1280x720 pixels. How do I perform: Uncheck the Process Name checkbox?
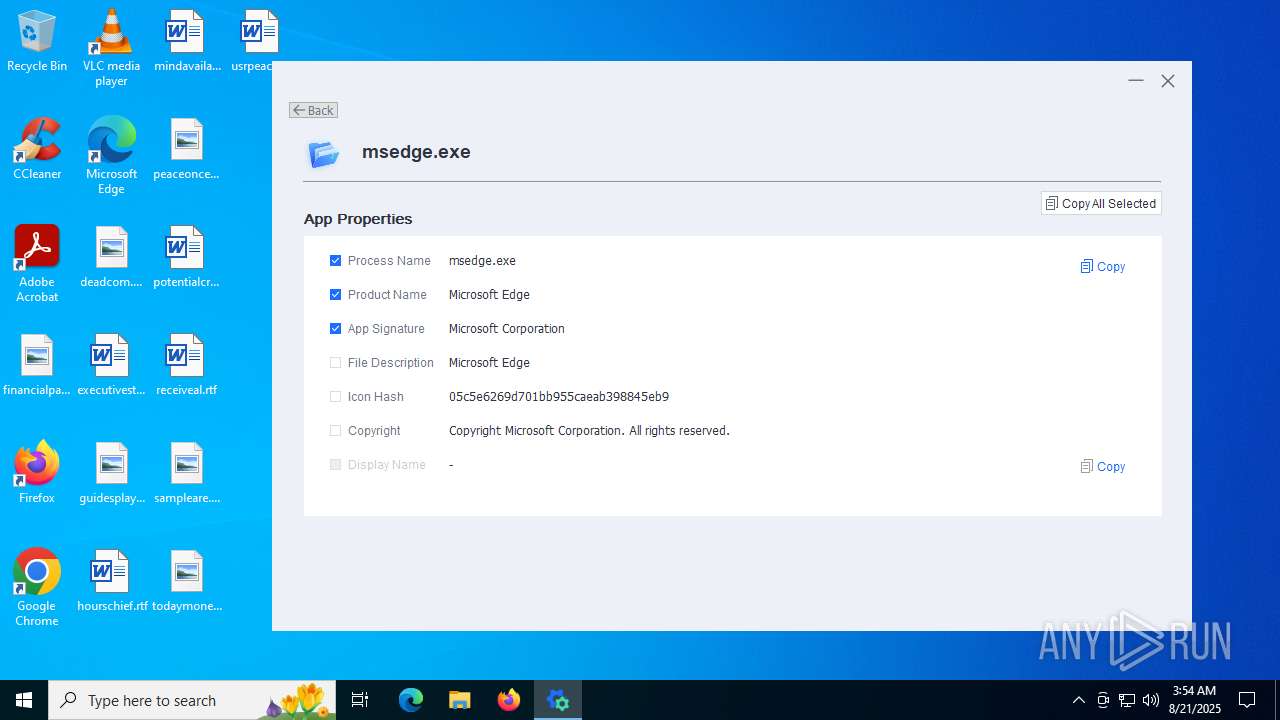(335, 261)
